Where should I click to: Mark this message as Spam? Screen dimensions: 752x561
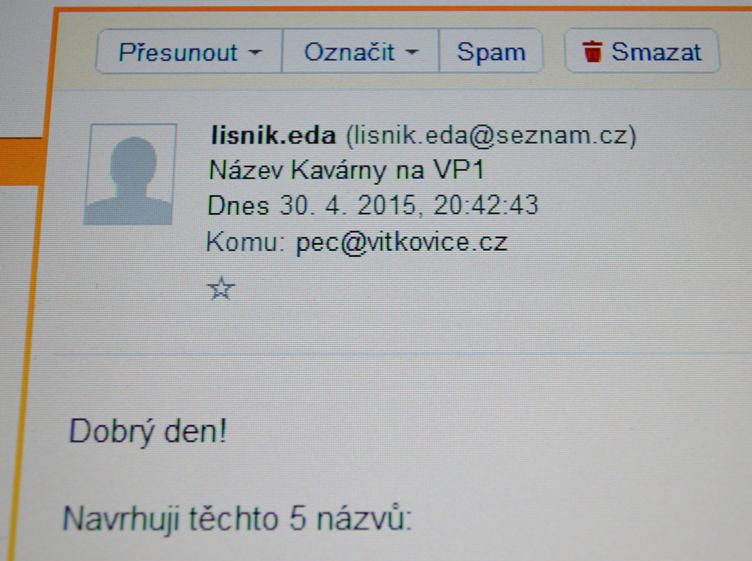tap(491, 51)
